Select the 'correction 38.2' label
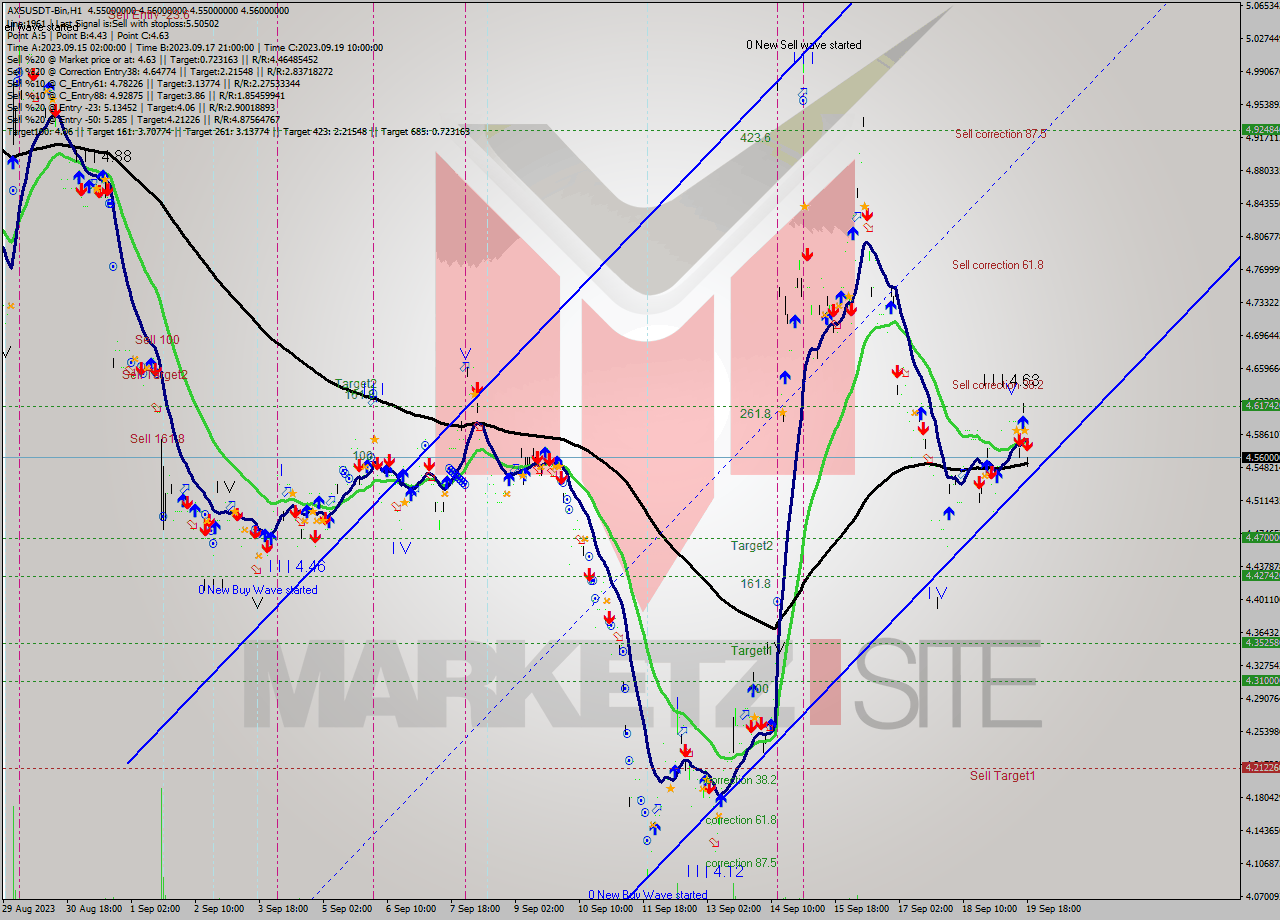The height and width of the screenshot is (920, 1280). [740, 780]
